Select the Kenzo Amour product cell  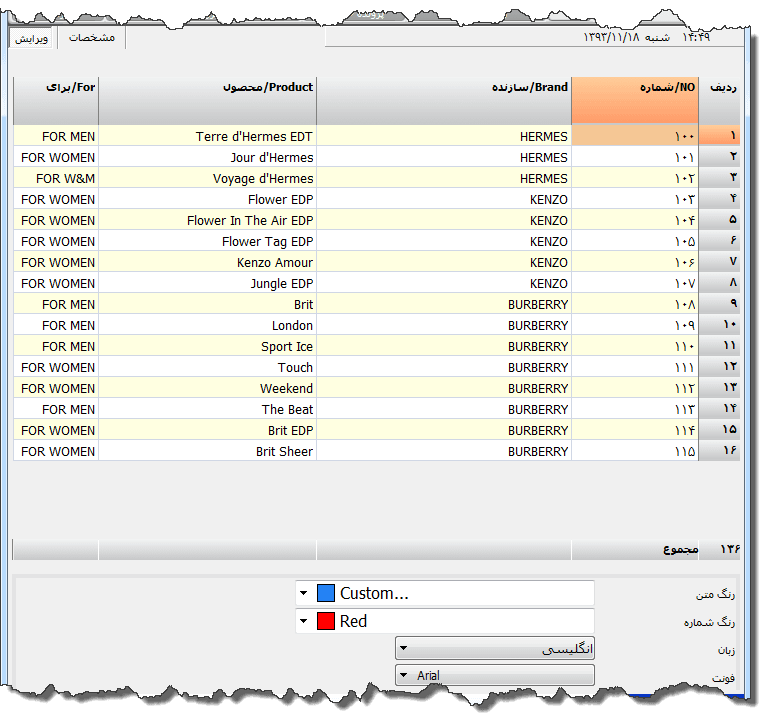coord(207,262)
